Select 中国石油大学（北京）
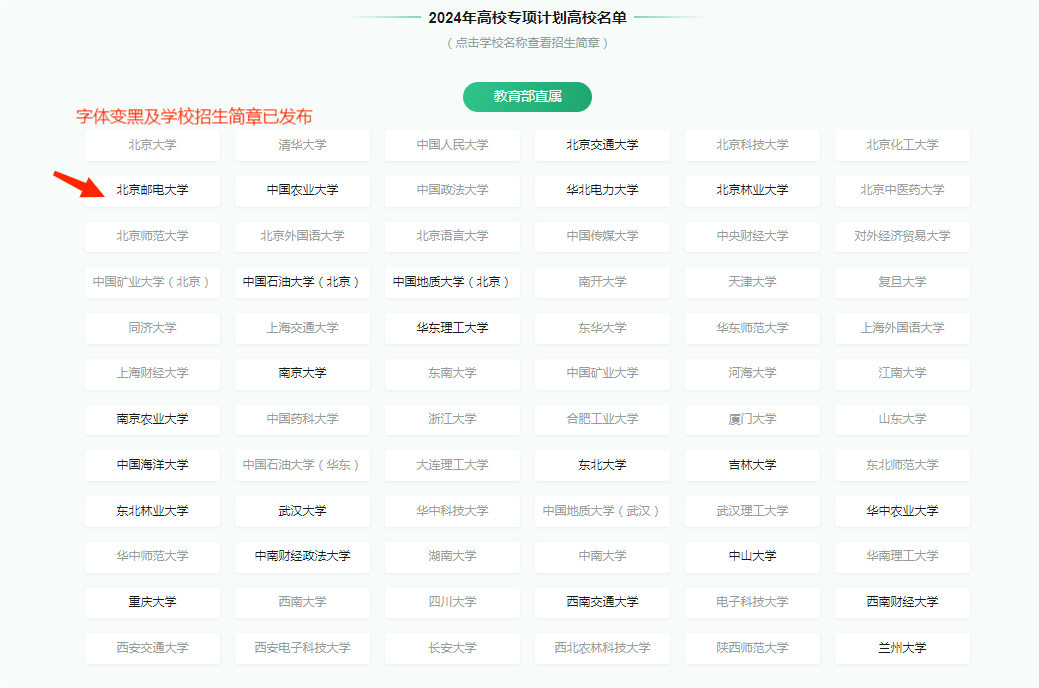 pyautogui.click(x=302, y=282)
